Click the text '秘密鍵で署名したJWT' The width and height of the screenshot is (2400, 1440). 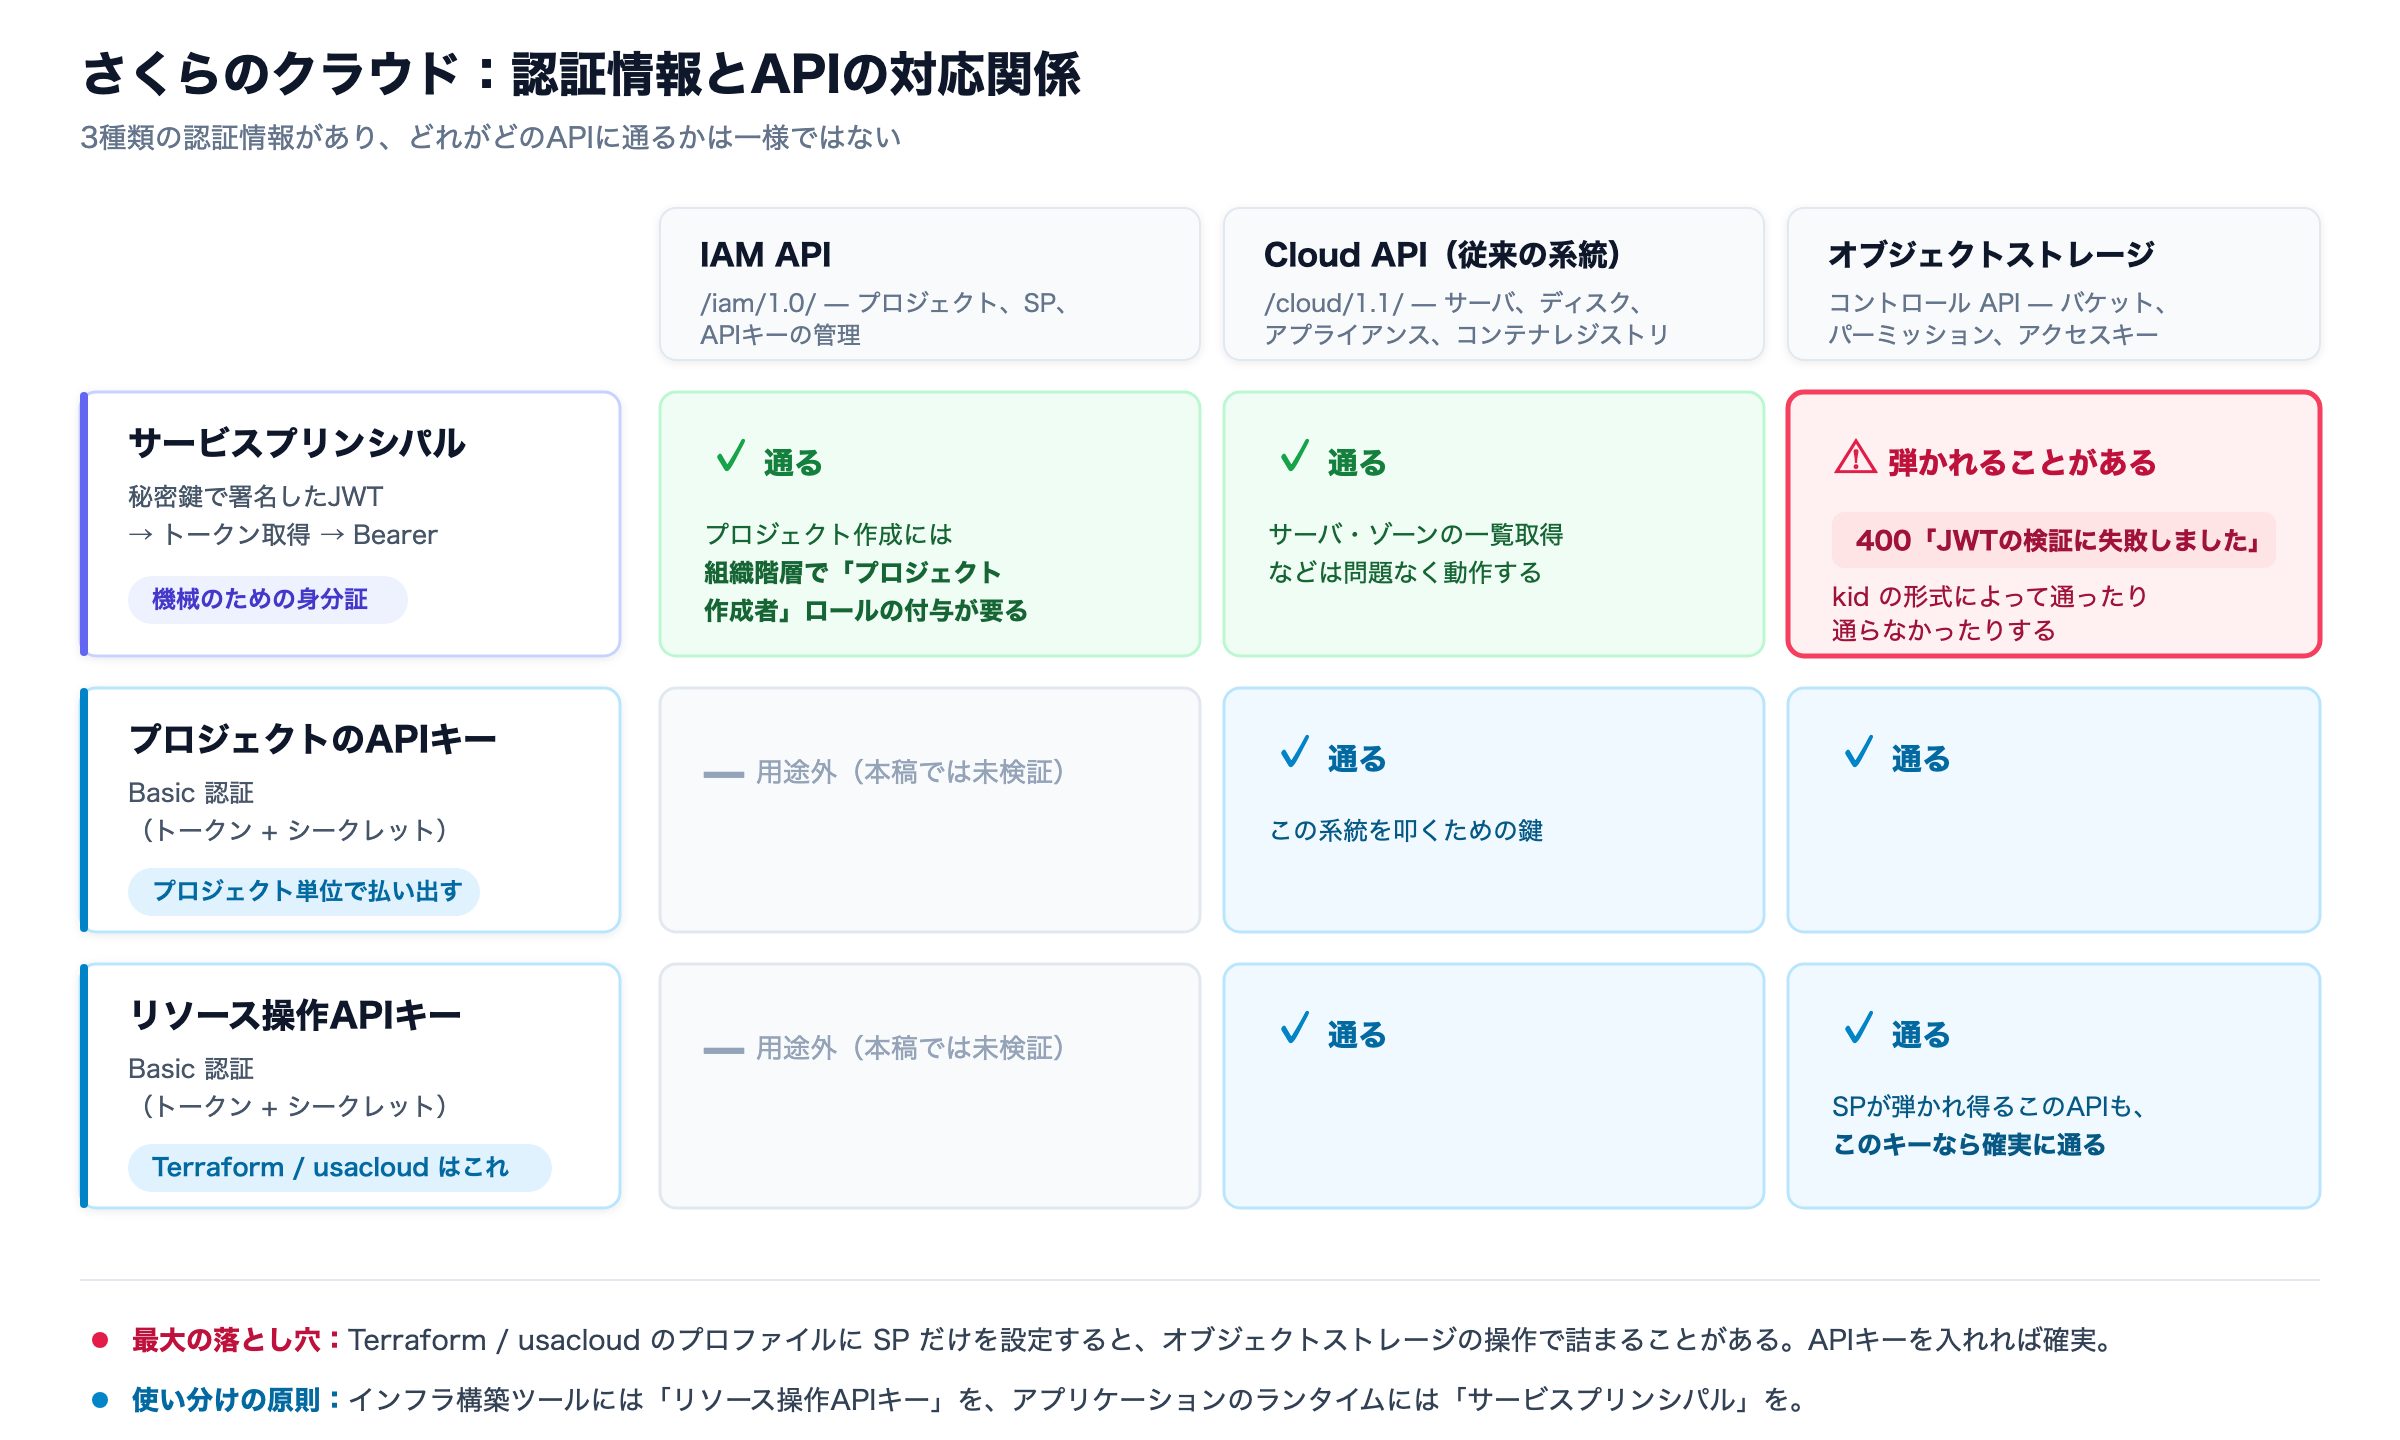[255, 496]
